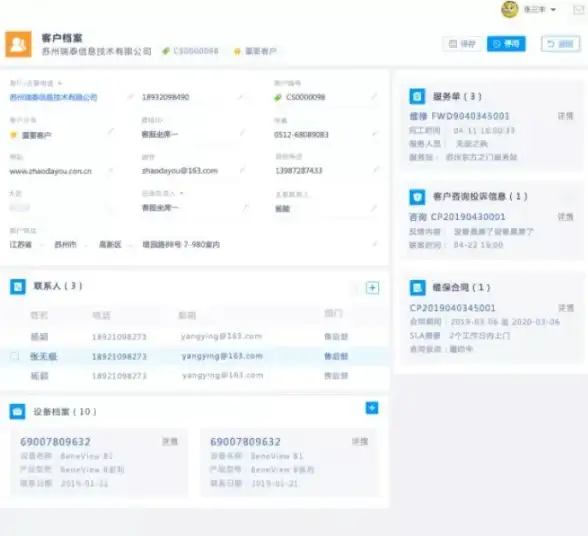
Task: Edit website www.zhaodayou.con.cn pencil icon
Action: 111,170
